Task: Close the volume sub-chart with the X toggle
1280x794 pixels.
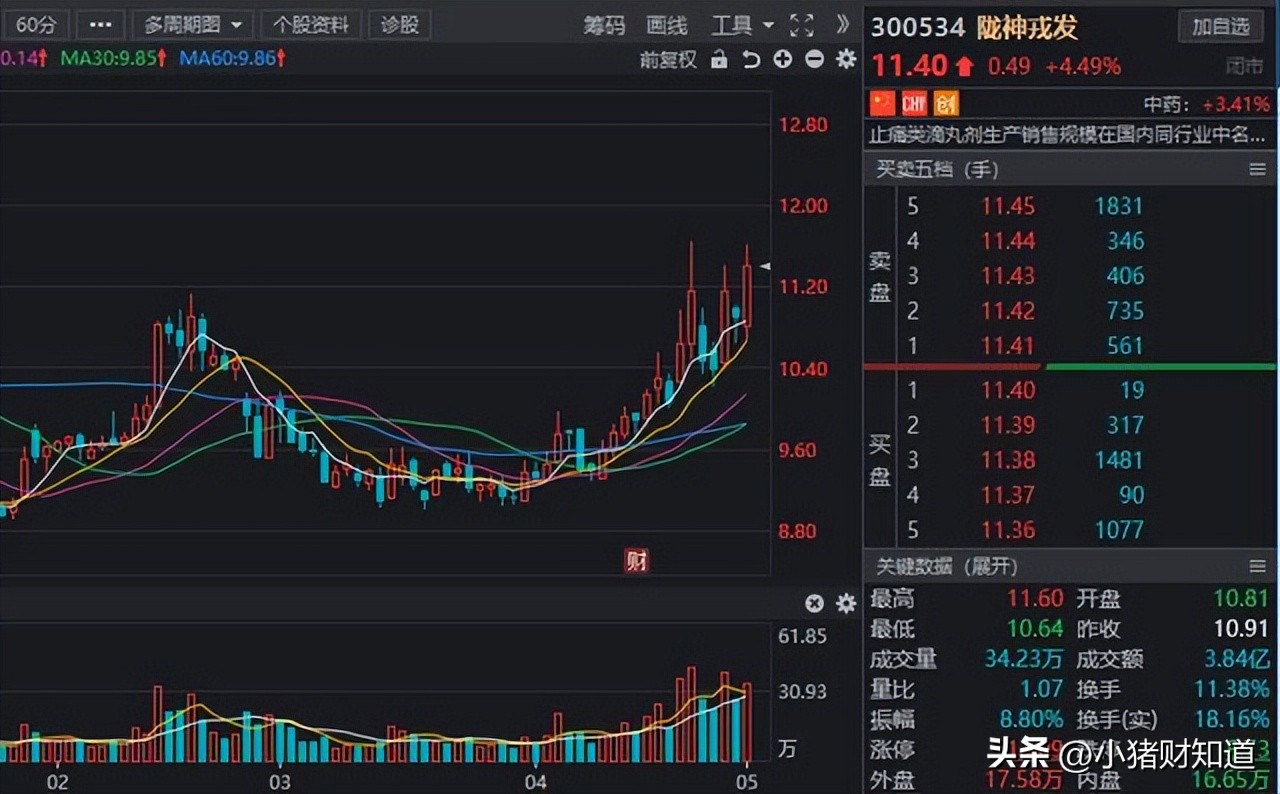Action: tap(815, 603)
